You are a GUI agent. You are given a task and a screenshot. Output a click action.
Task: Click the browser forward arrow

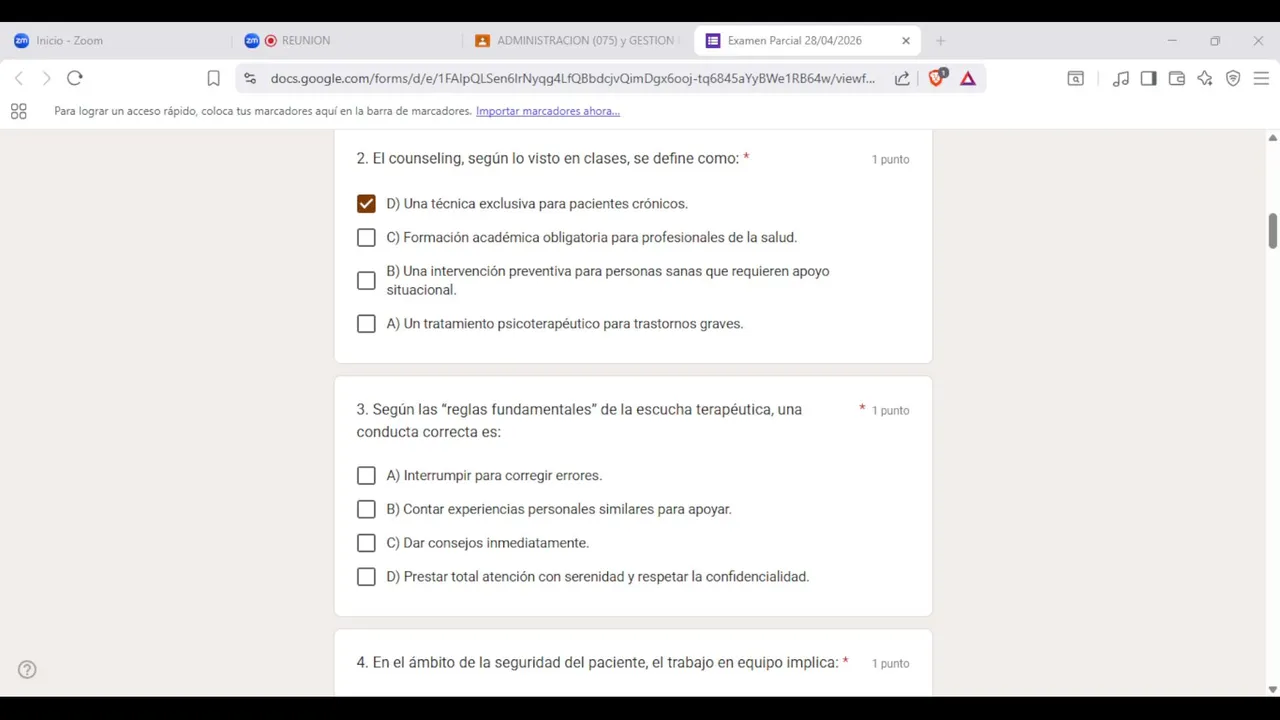tap(46, 78)
